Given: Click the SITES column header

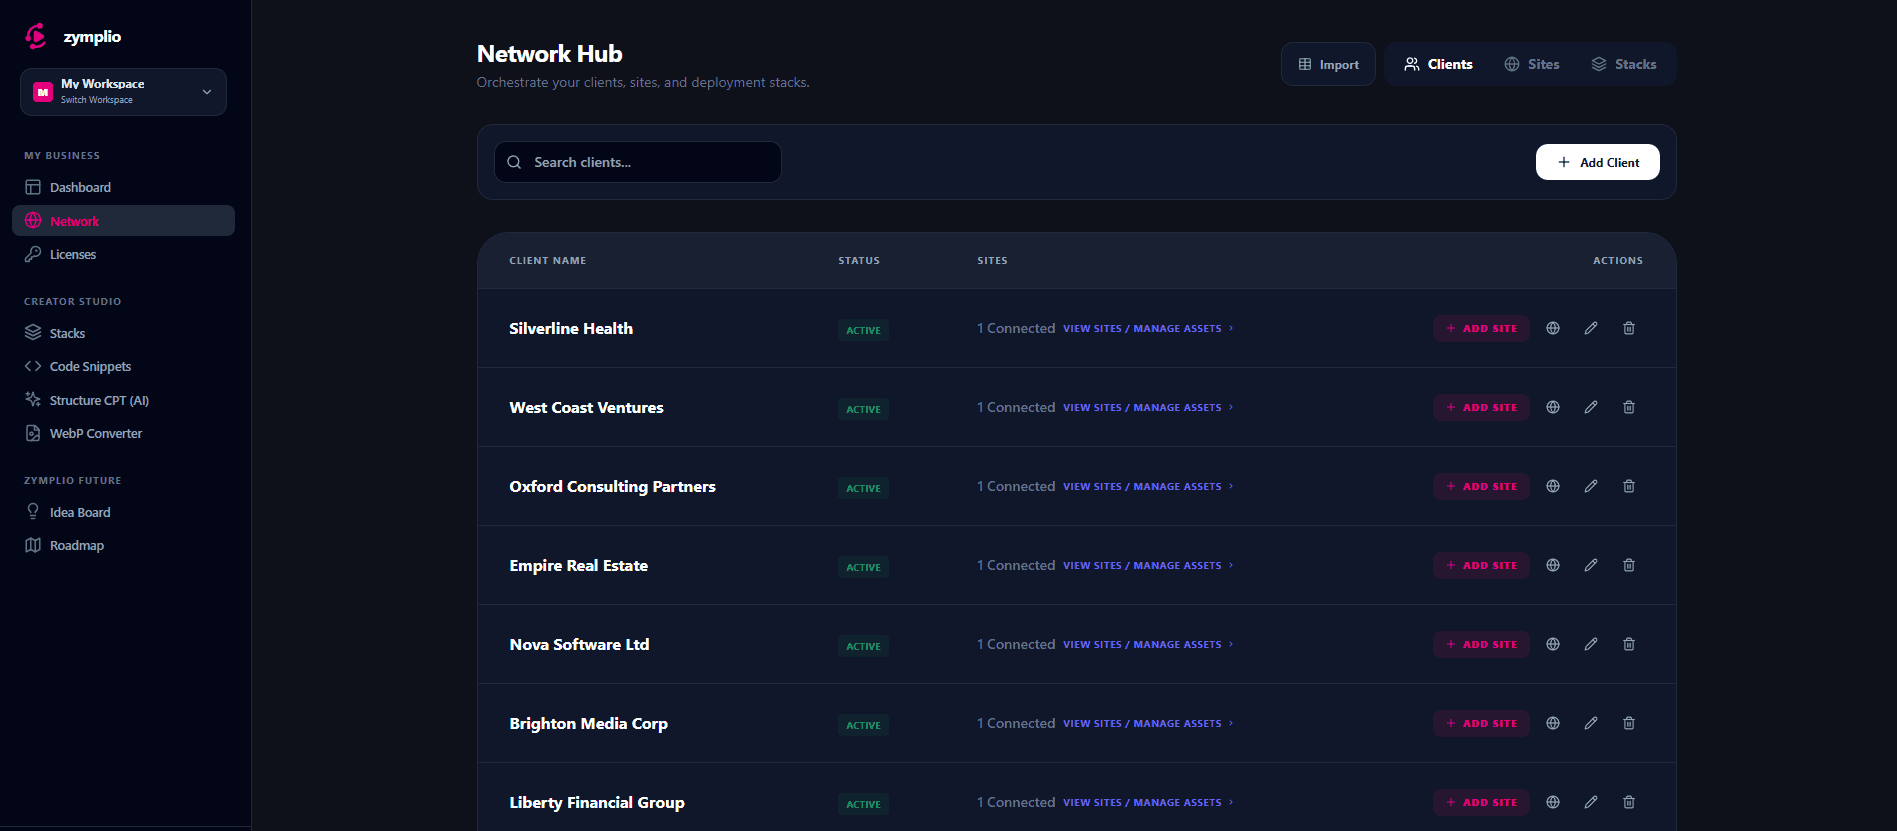Looking at the screenshot, I should point(992,260).
